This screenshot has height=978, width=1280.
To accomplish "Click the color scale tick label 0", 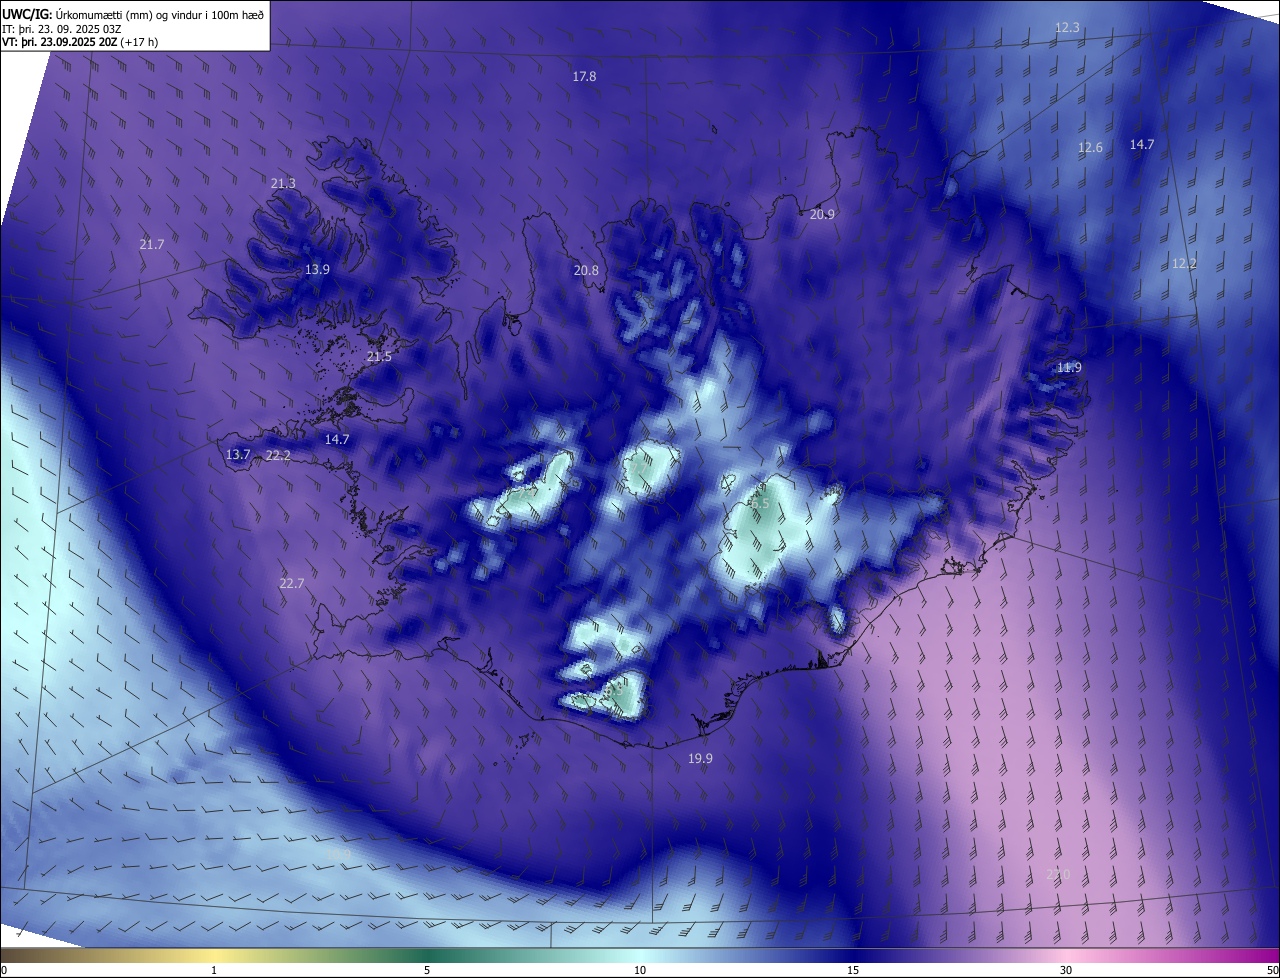I will click(x=4, y=971).
